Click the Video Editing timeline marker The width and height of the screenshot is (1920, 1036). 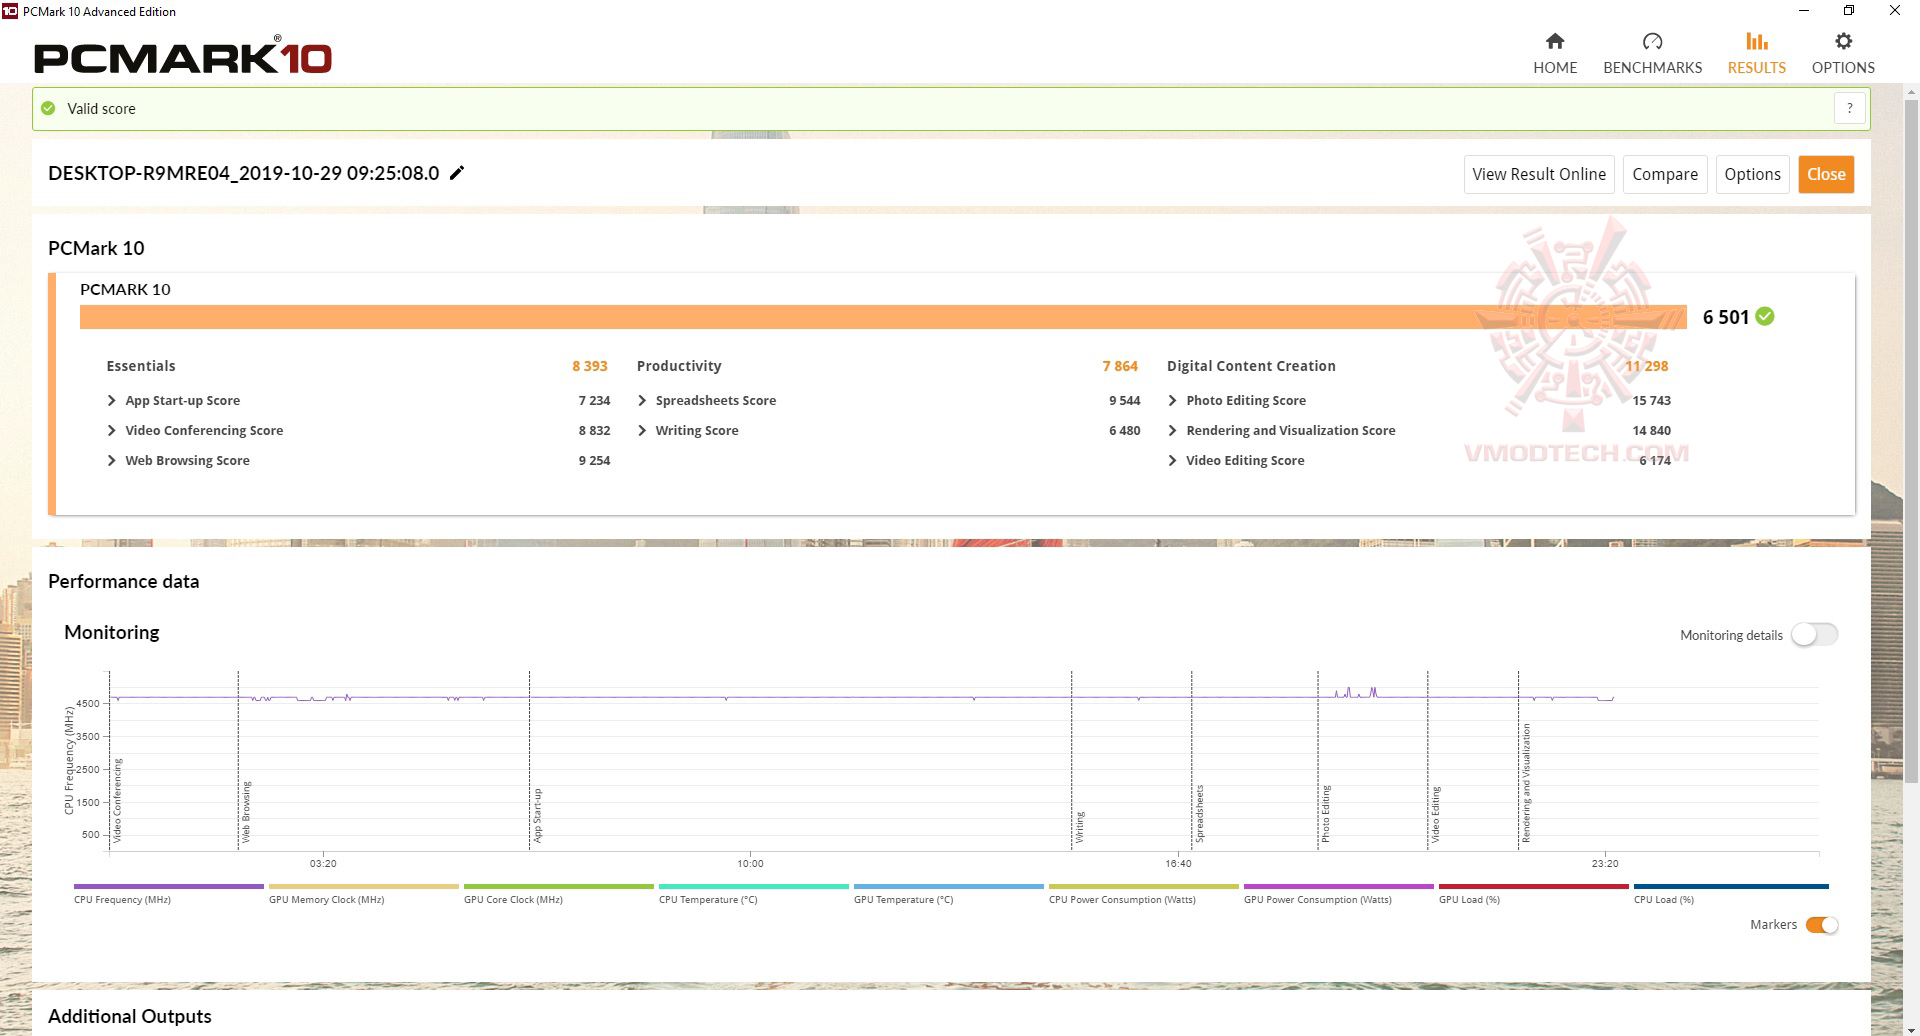(x=1435, y=814)
